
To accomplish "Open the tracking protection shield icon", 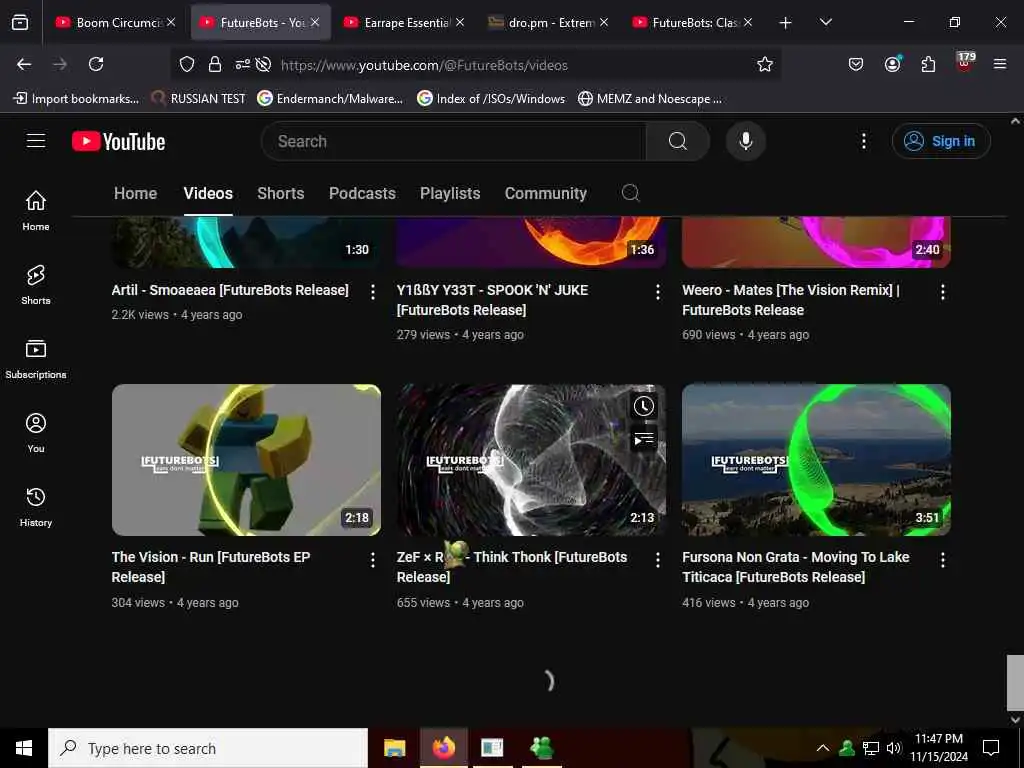I will [x=187, y=64].
